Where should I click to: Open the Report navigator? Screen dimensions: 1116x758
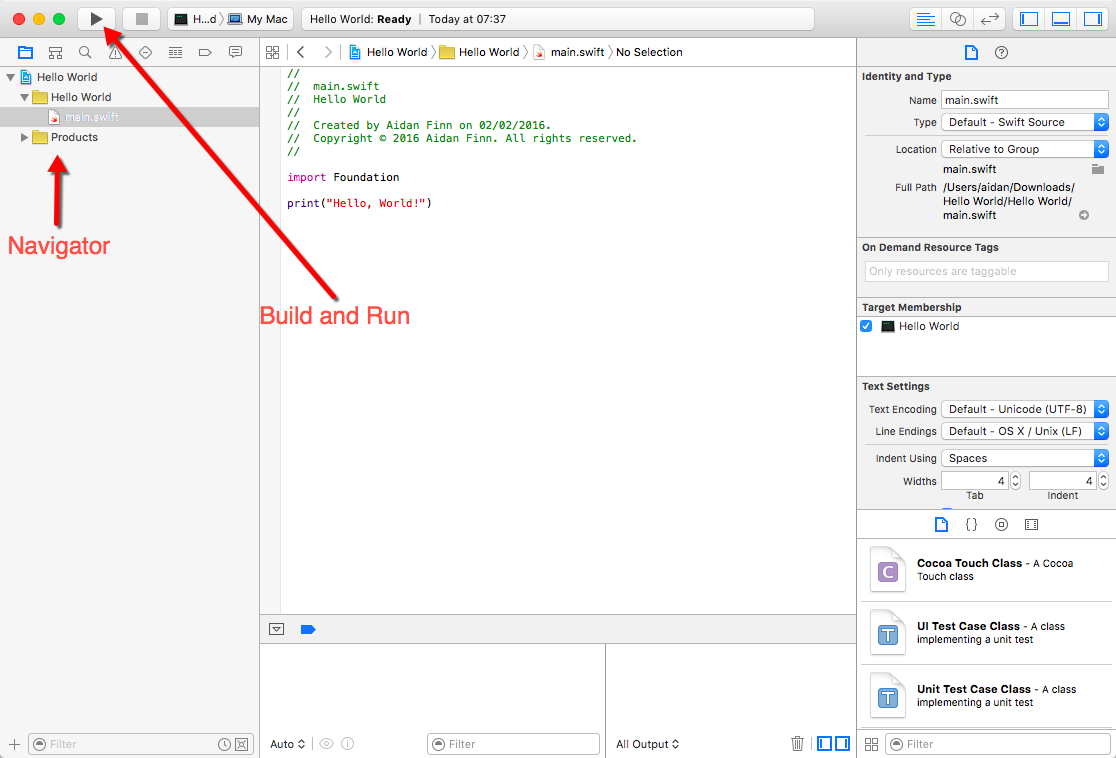(235, 52)
